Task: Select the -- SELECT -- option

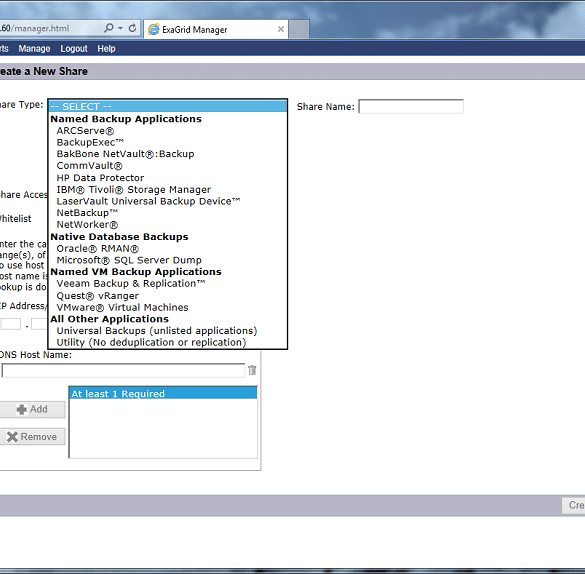Action: pos(168,106)
